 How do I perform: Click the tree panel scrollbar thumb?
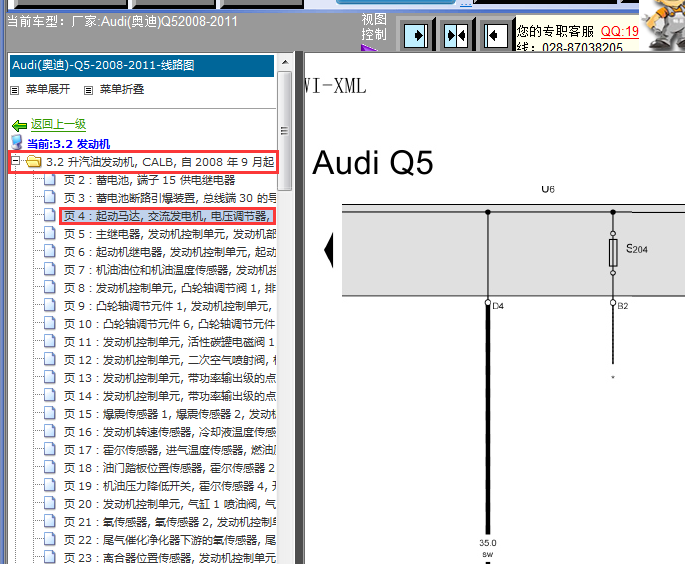pyautogui.click(x=285, y=131)
